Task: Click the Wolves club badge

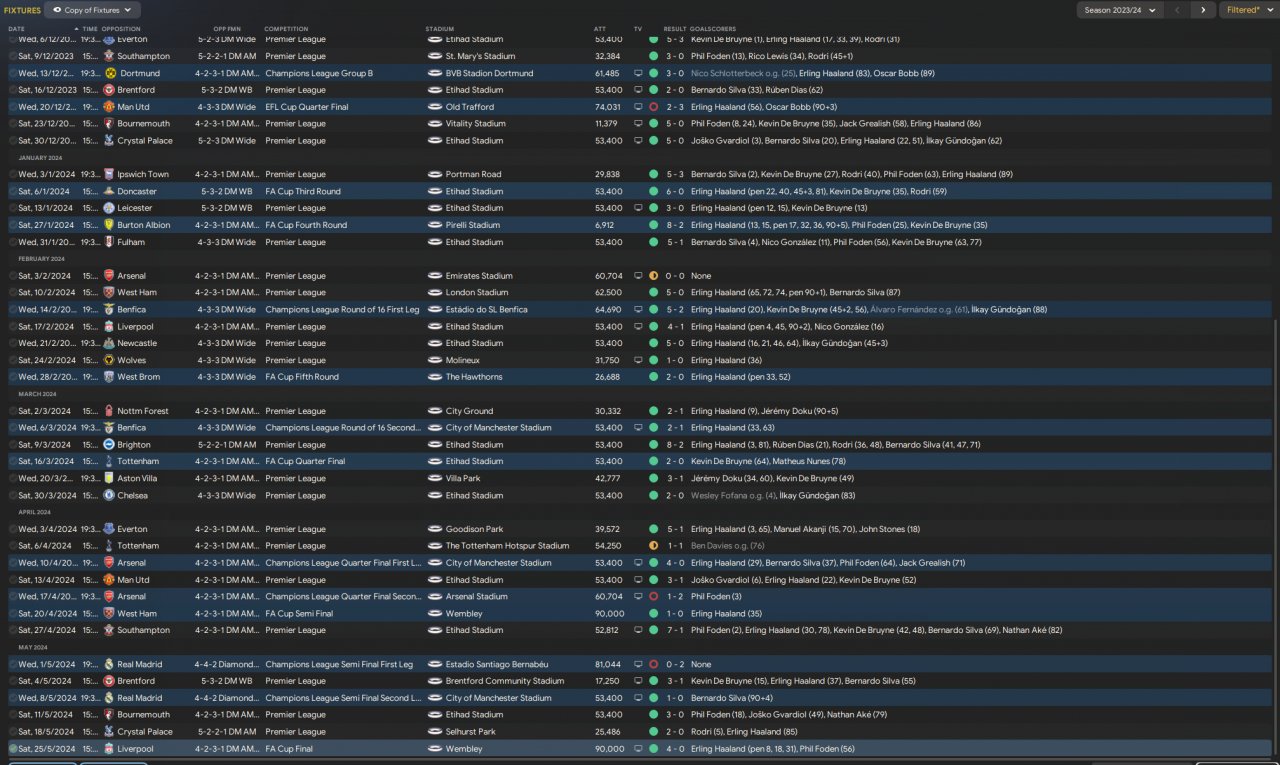Action: [109, 360]
